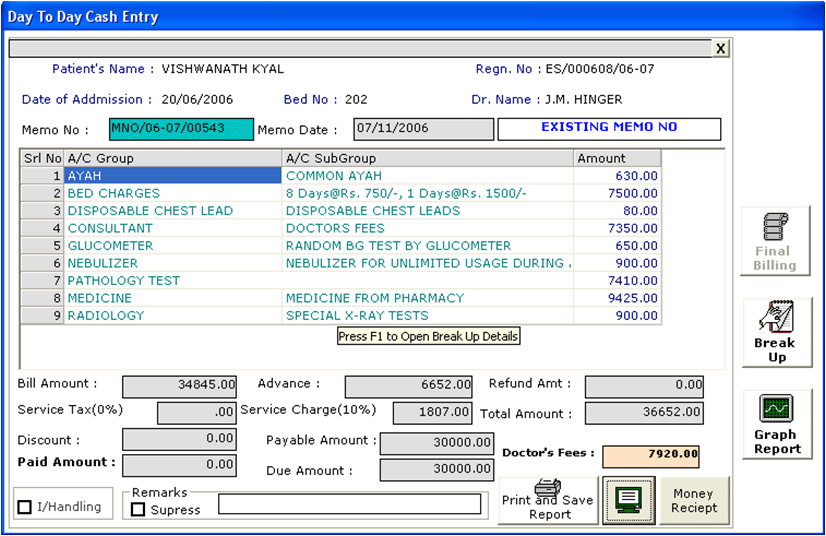Select the PATHOLOGY TEST group cell

coord(173,280)
